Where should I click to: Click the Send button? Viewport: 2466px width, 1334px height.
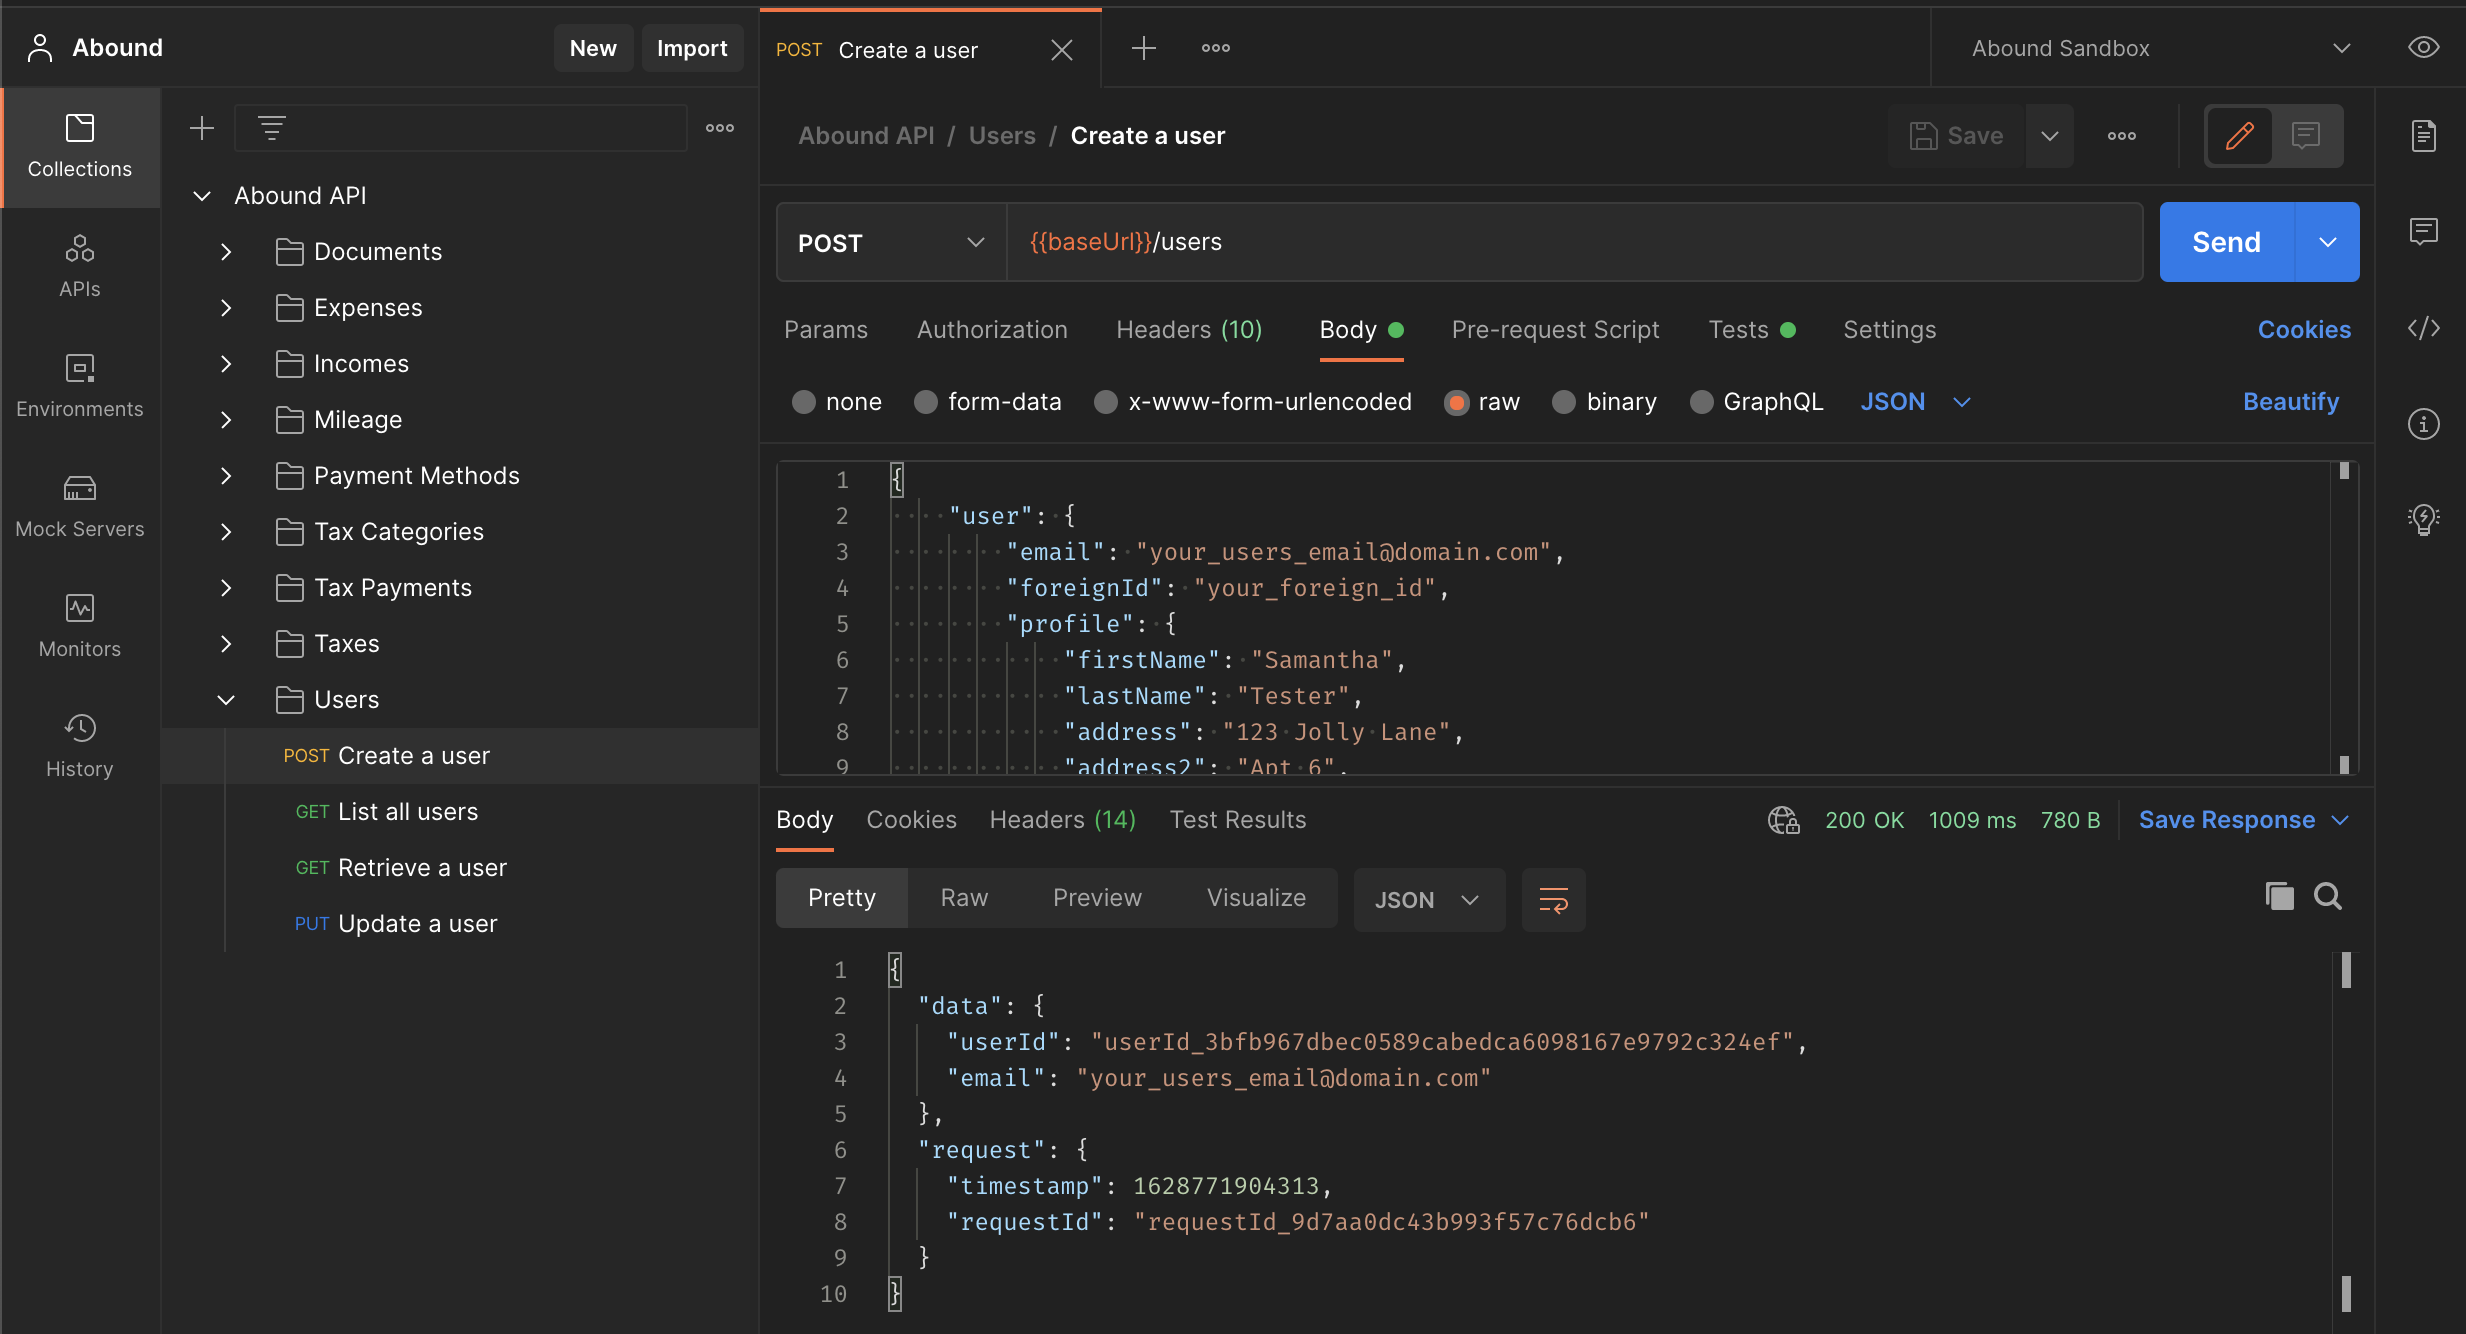(2227, 243)
